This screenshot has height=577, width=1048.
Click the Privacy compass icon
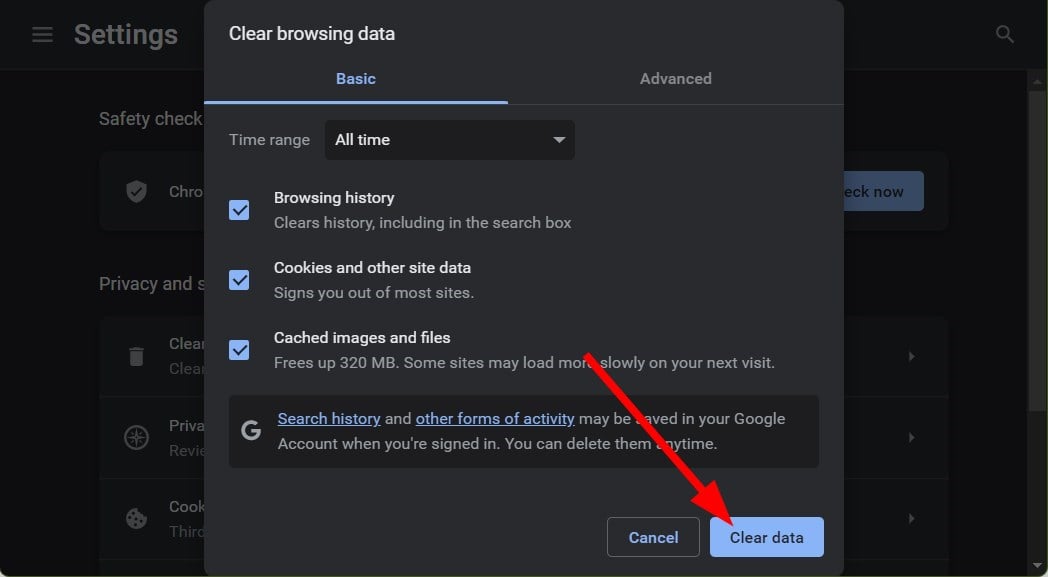click(136, 437)
